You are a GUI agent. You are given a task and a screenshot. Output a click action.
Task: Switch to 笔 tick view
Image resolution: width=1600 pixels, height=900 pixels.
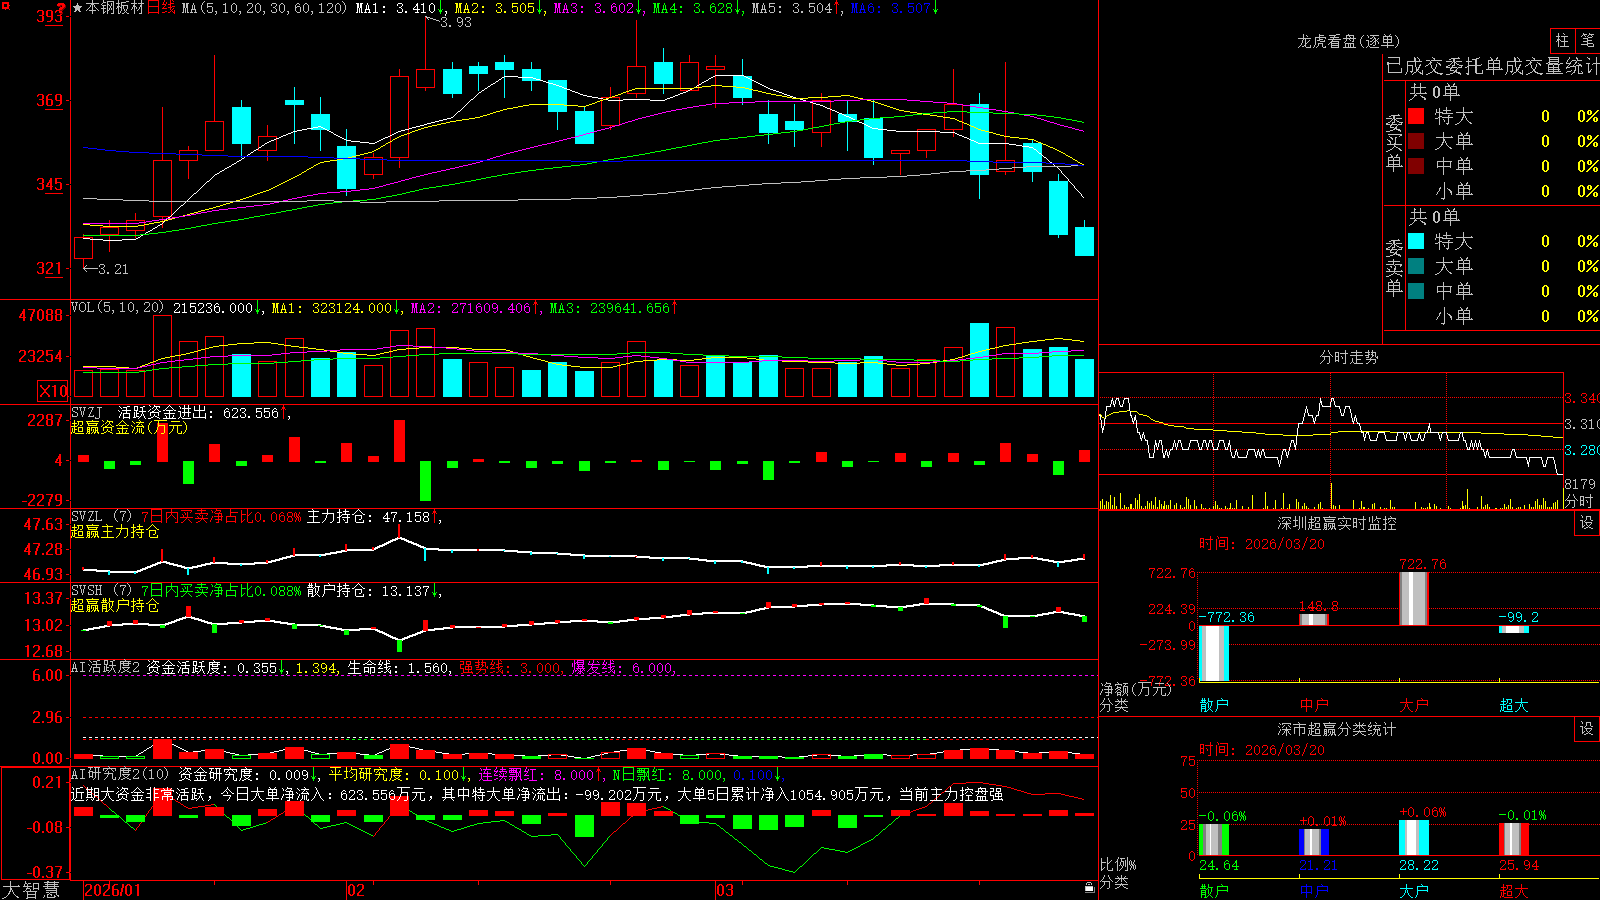(1587, 40)
